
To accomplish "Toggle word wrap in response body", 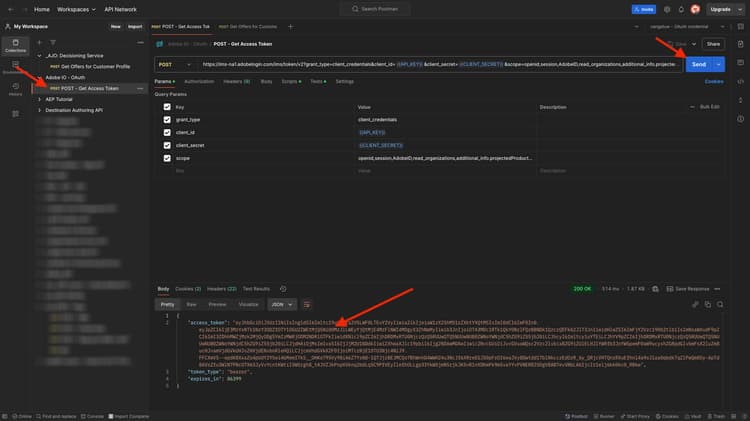I will click(307, 305).
